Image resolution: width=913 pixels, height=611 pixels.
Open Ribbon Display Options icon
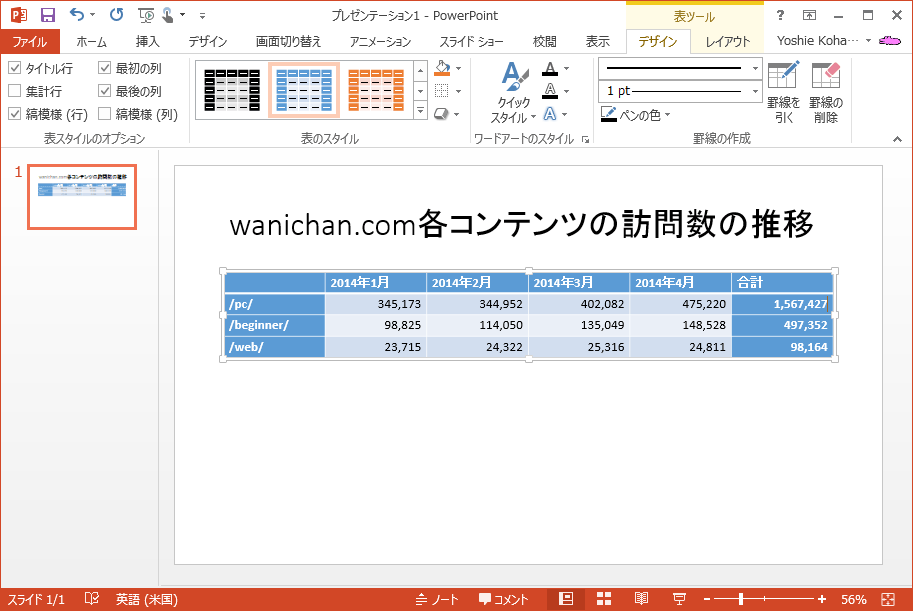809,15
